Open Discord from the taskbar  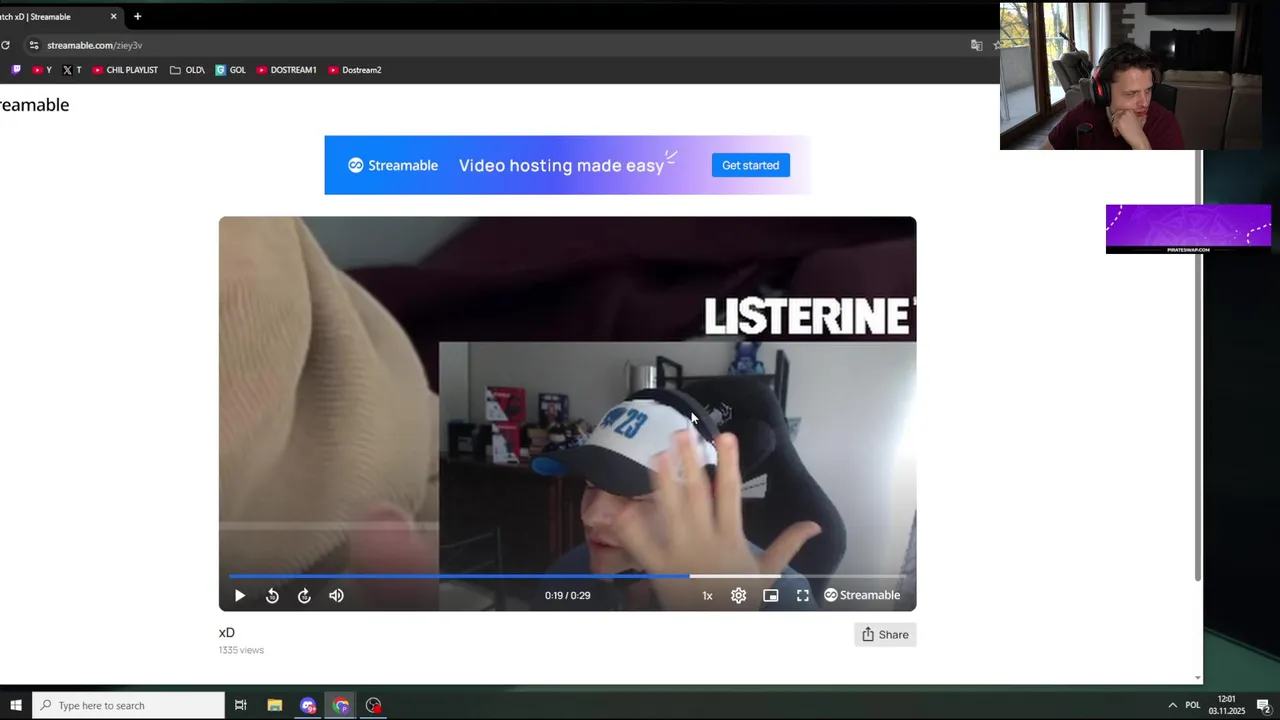click(x=308, y=705)
